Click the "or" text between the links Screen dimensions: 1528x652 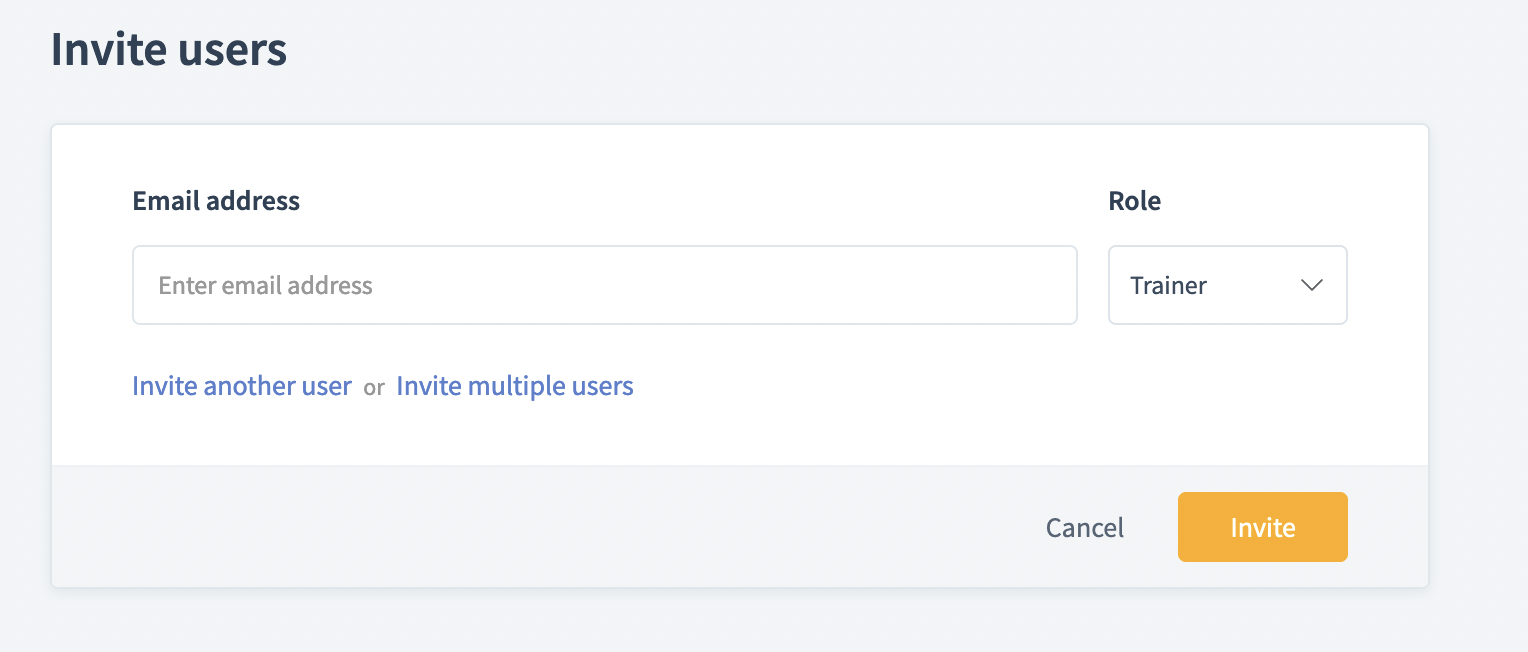(x=374, y=388)
